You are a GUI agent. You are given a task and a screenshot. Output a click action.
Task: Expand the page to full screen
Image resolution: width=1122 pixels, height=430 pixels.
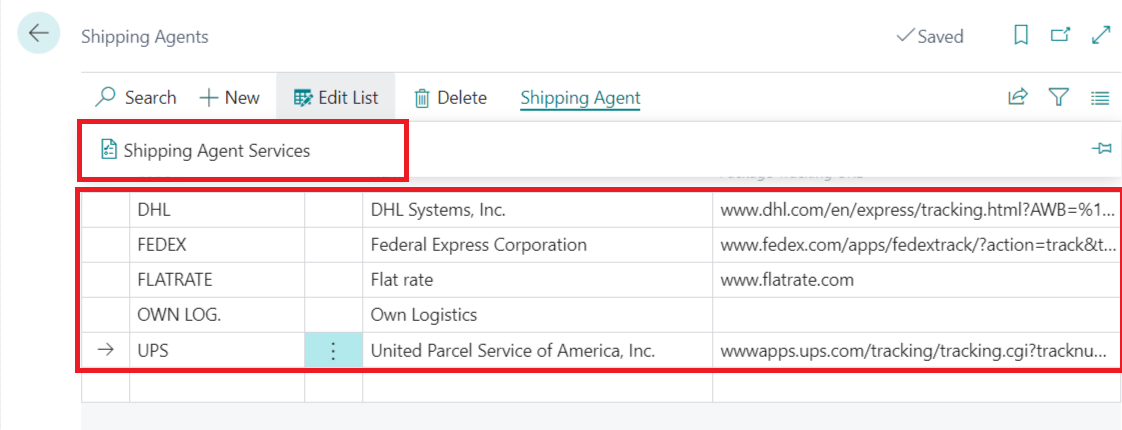click(1101, 36)
